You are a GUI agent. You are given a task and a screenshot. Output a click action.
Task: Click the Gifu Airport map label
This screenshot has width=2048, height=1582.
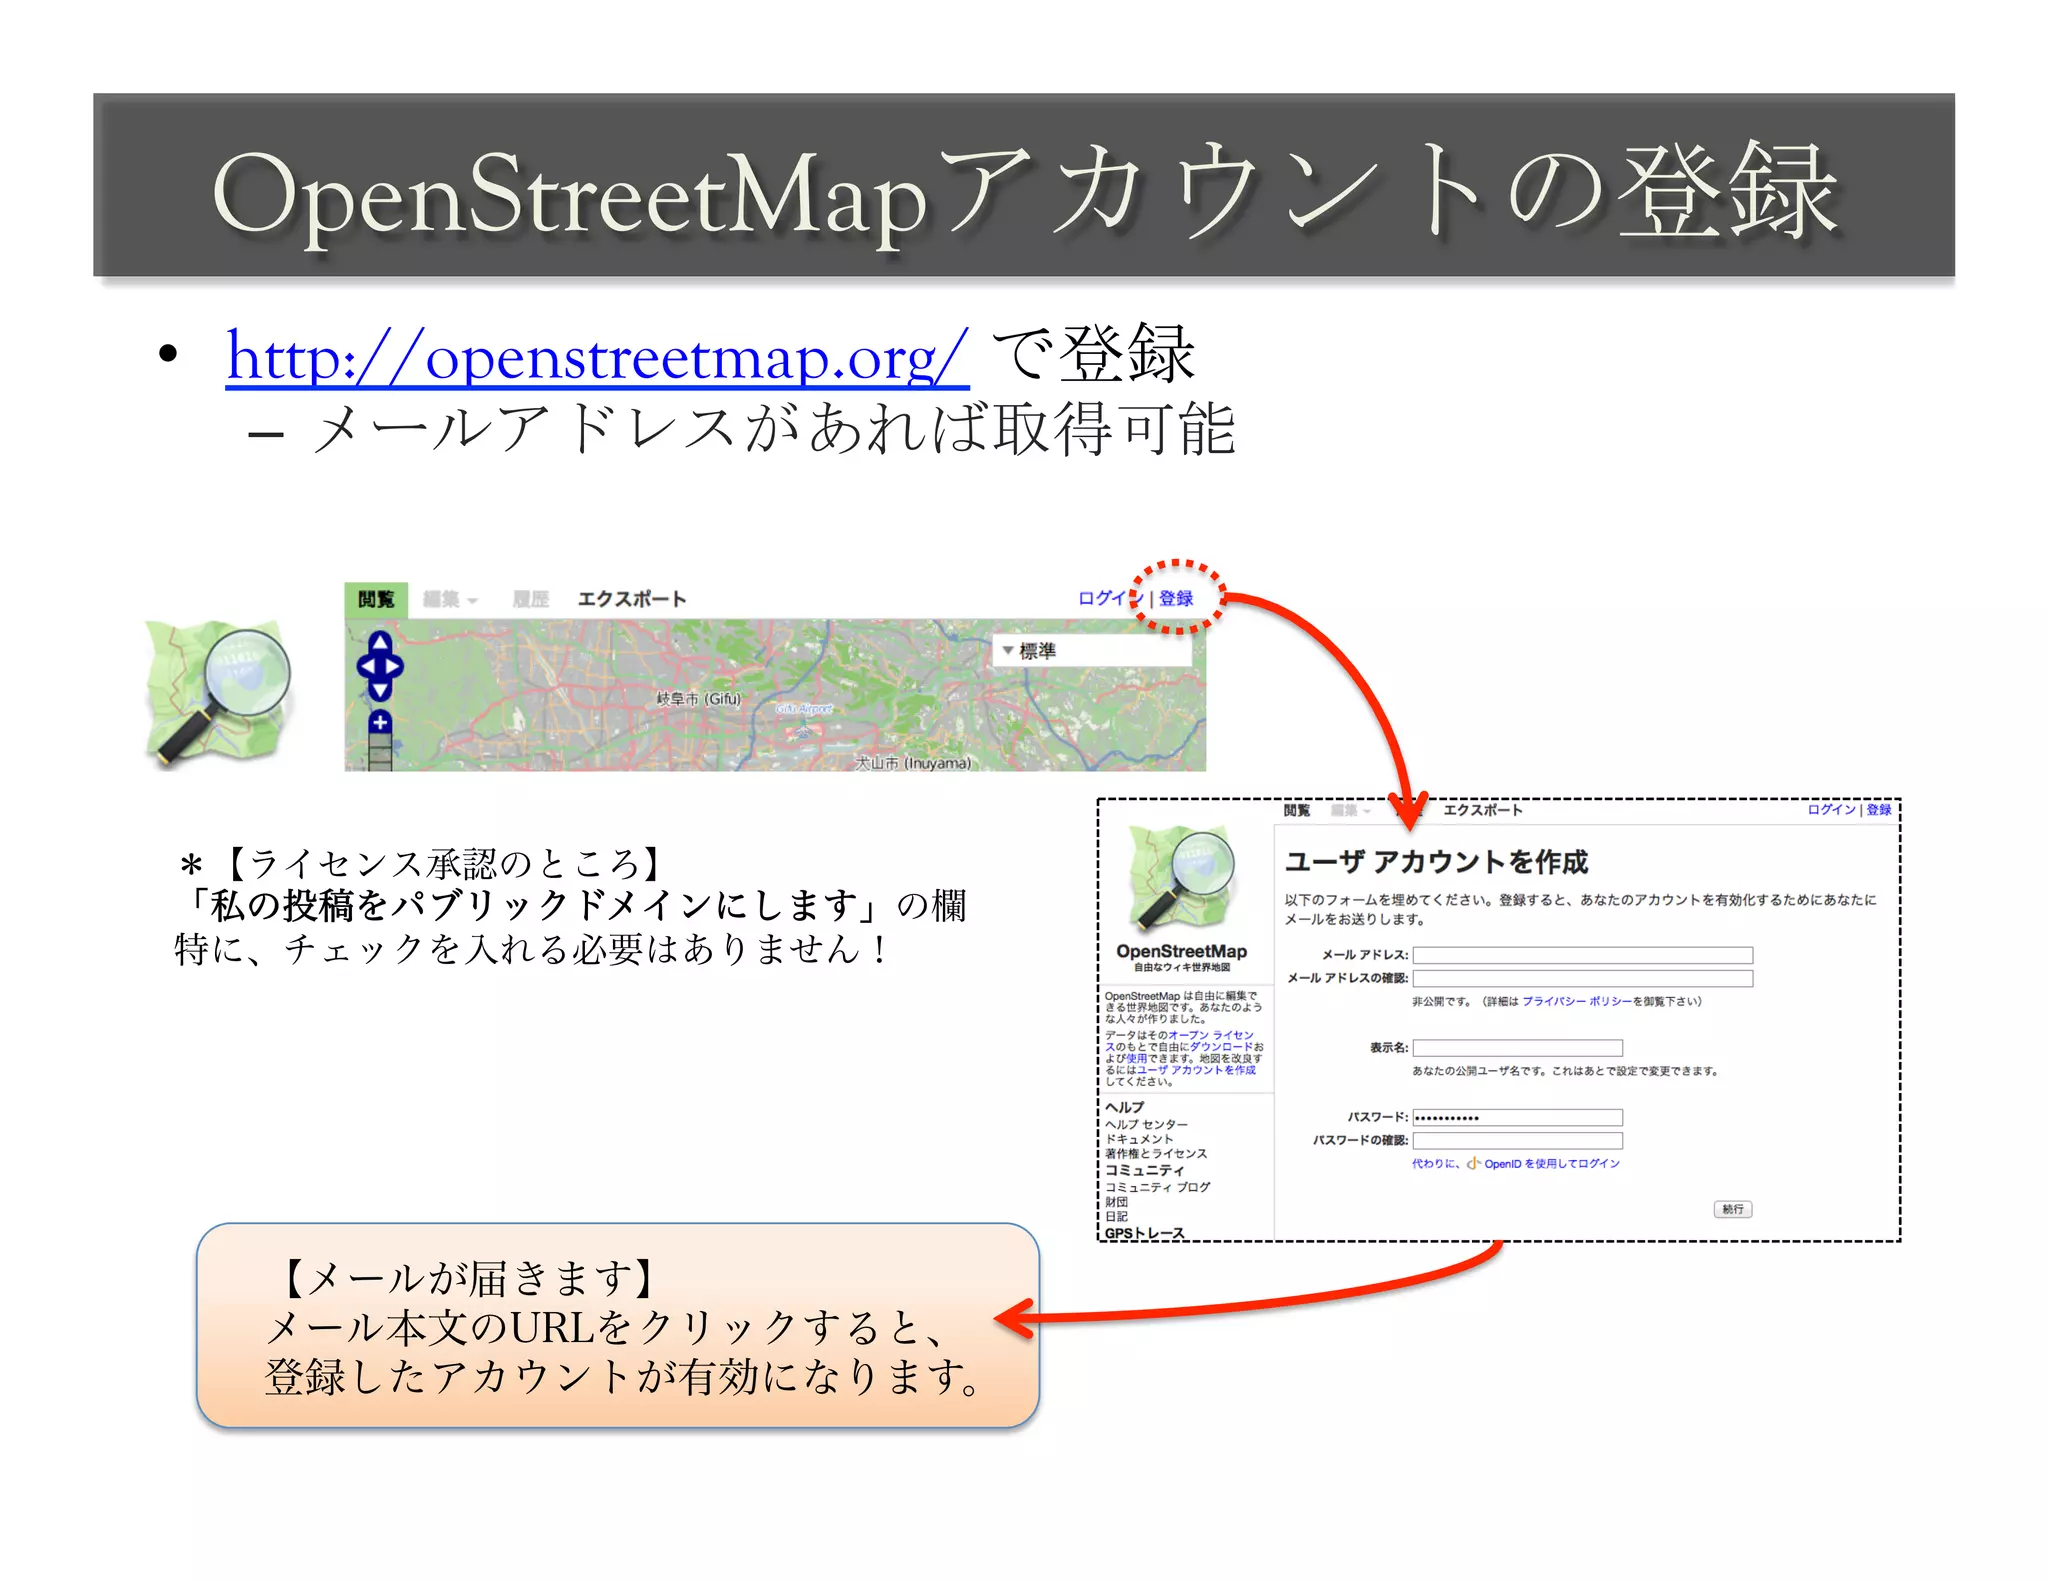804,708
